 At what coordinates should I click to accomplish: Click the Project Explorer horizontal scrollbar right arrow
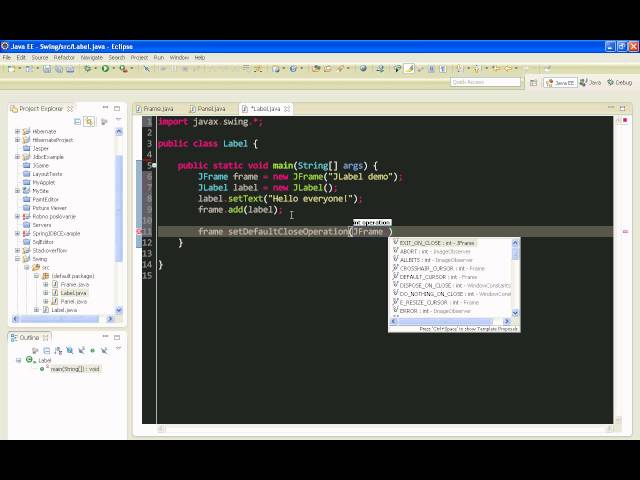point(110,319)
